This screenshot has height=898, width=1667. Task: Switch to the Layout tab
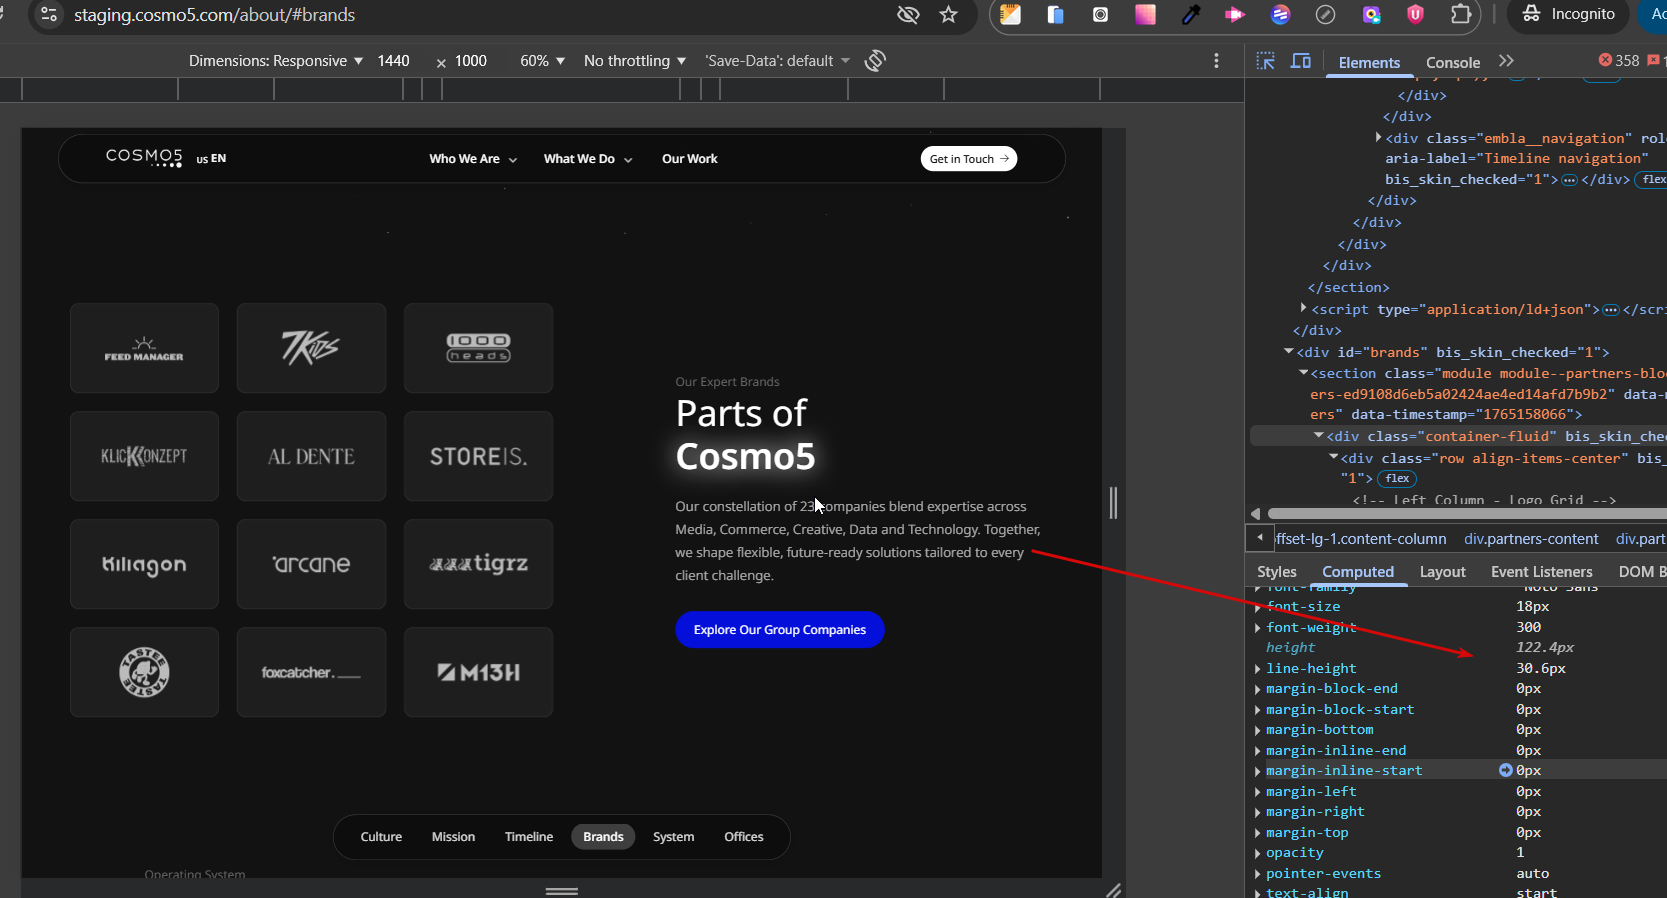point(1442,572)
